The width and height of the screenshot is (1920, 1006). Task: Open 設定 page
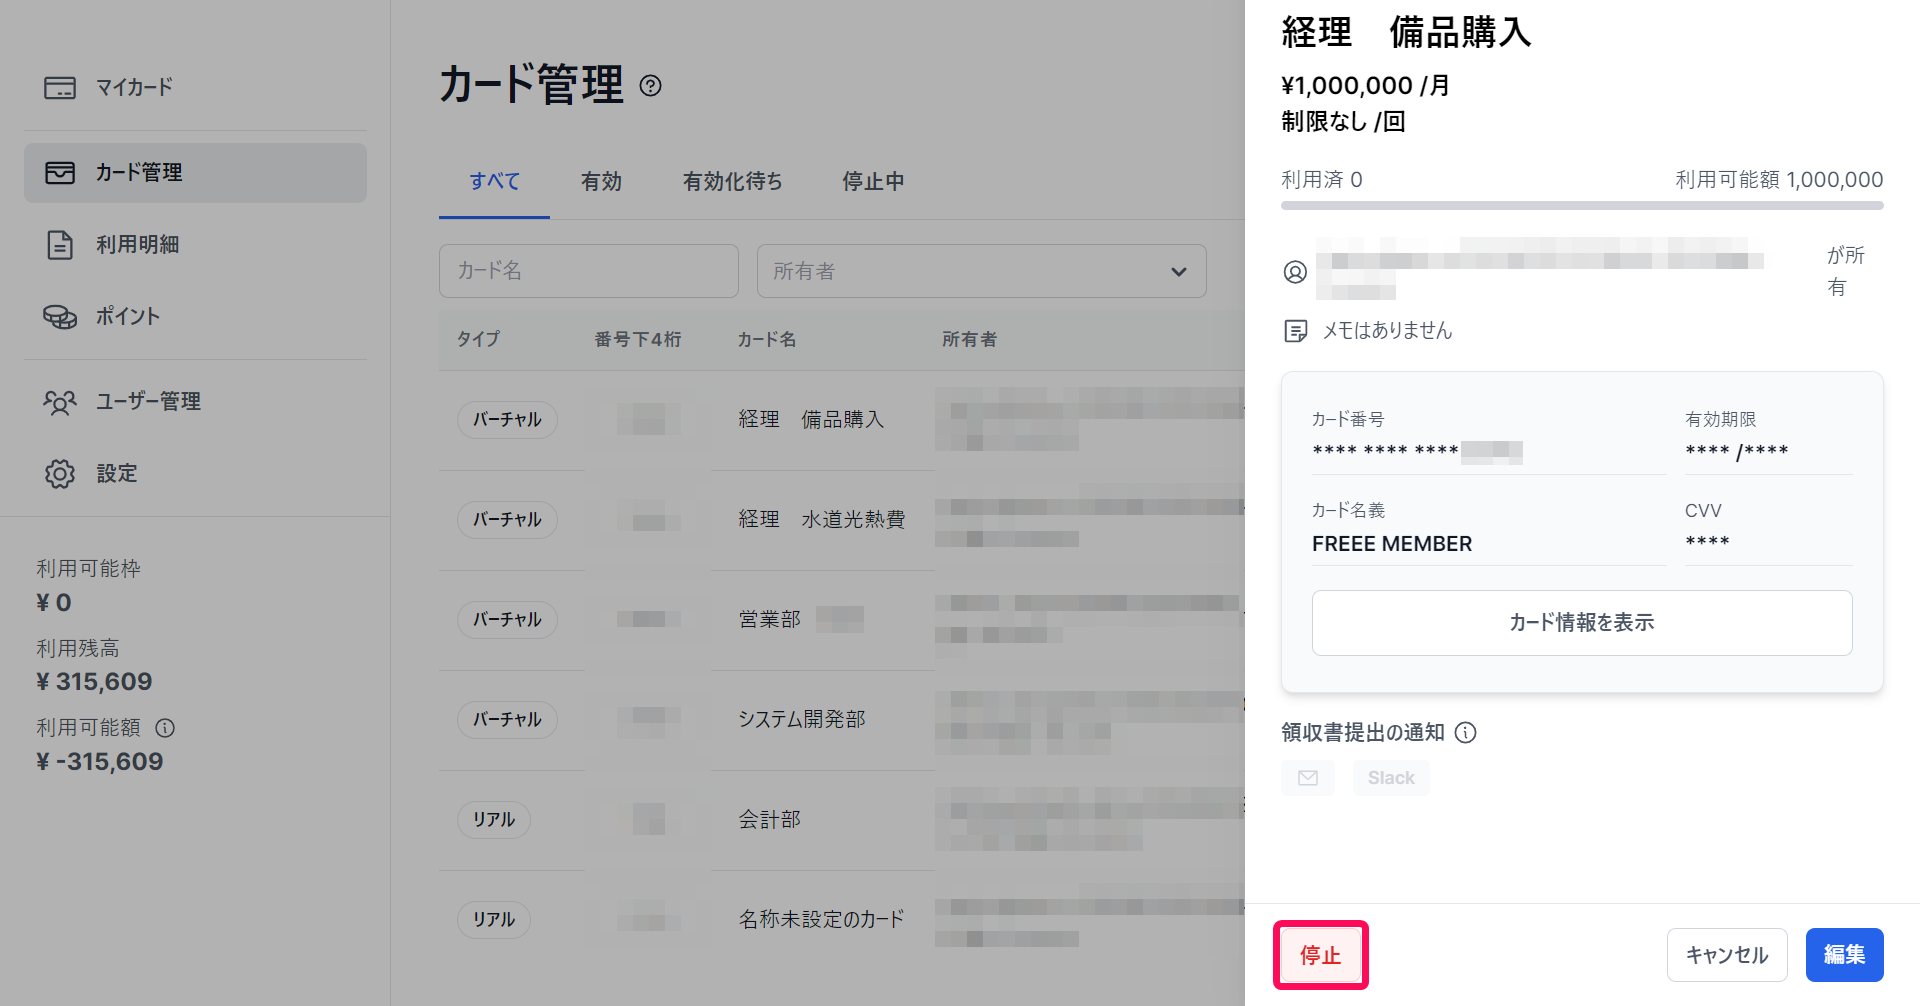click(195, 474)
